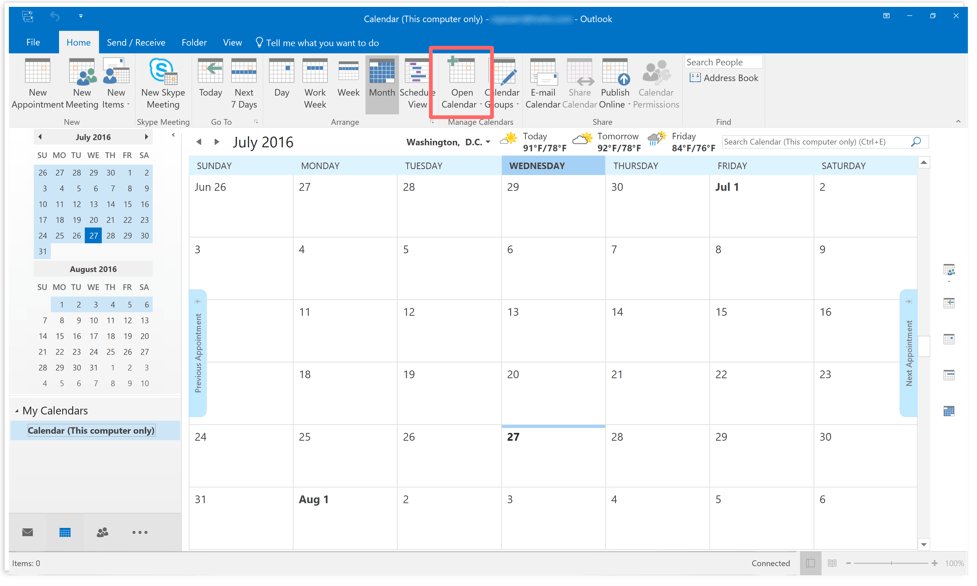Open the Outlook window menu icon
The width and height of the screenshot is (977, 586).
[27, 16]
